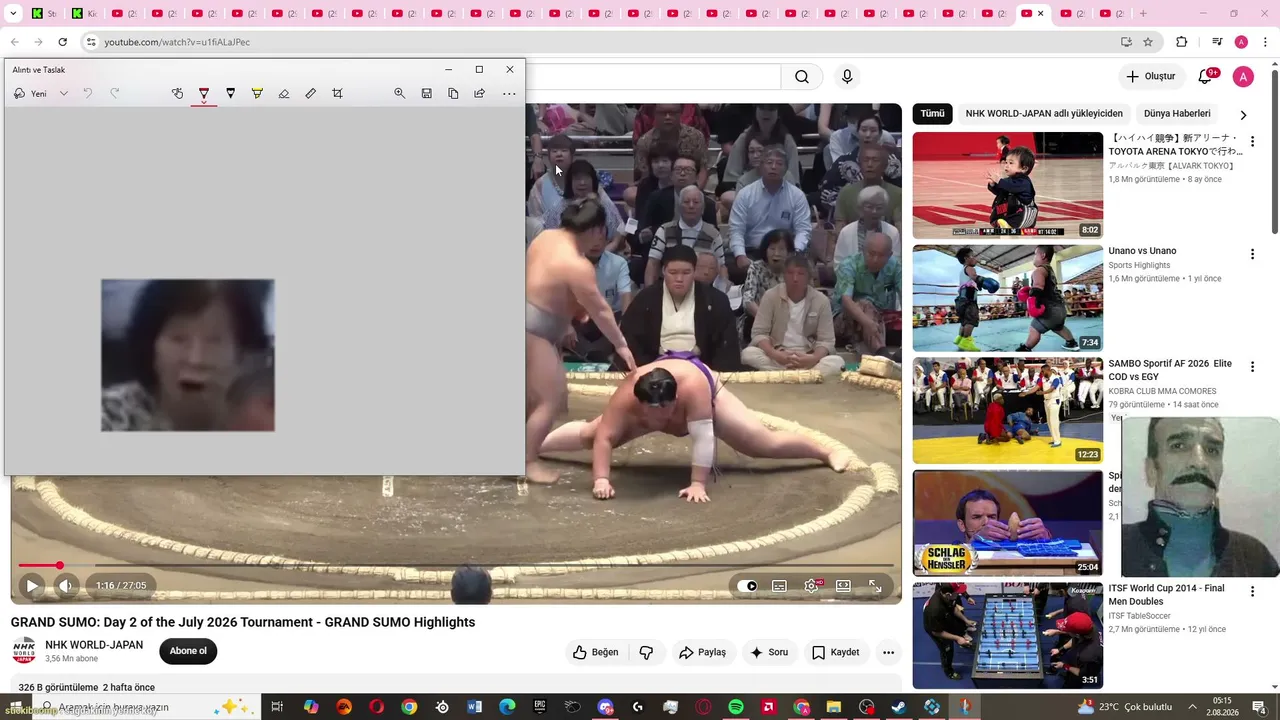Bookmark this page with star icon
Viewport: 1280px width, 720px height.
(1148, 42)
